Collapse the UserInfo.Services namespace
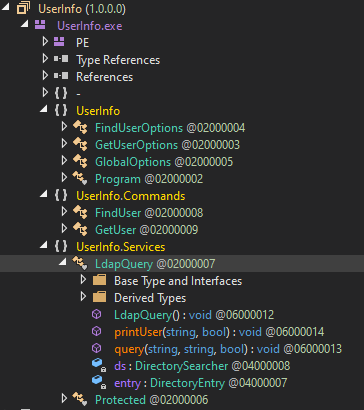Image resolution: width=364 pixels, height=410 pixels. pyautogui.click(x=43, y=246)
